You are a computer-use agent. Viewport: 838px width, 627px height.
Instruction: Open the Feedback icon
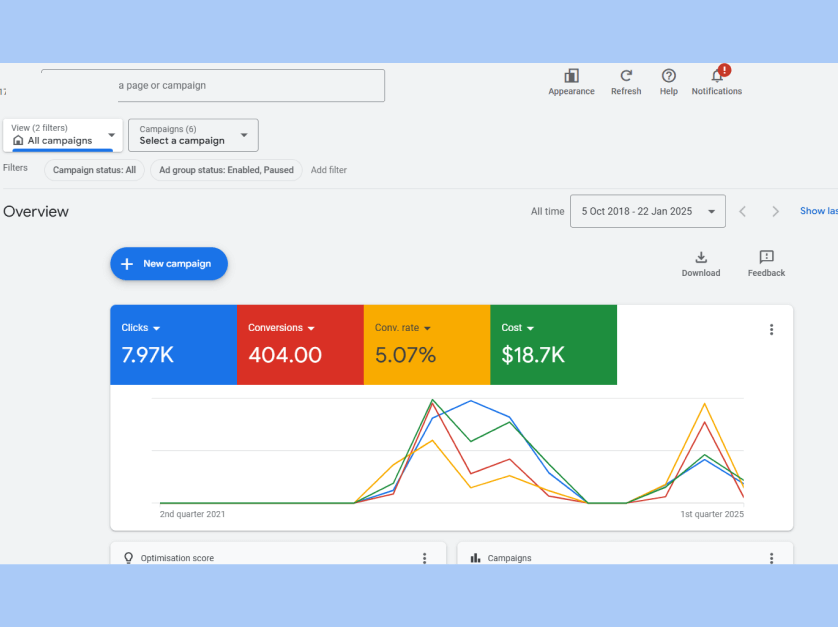tap(766, 258)
